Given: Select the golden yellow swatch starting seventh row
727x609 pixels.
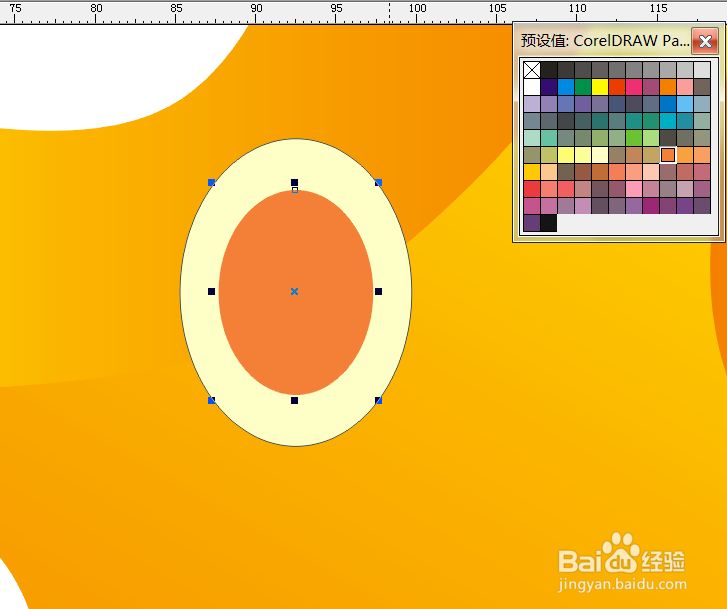Looking at the screenshot, I should [x=532, y=172].
